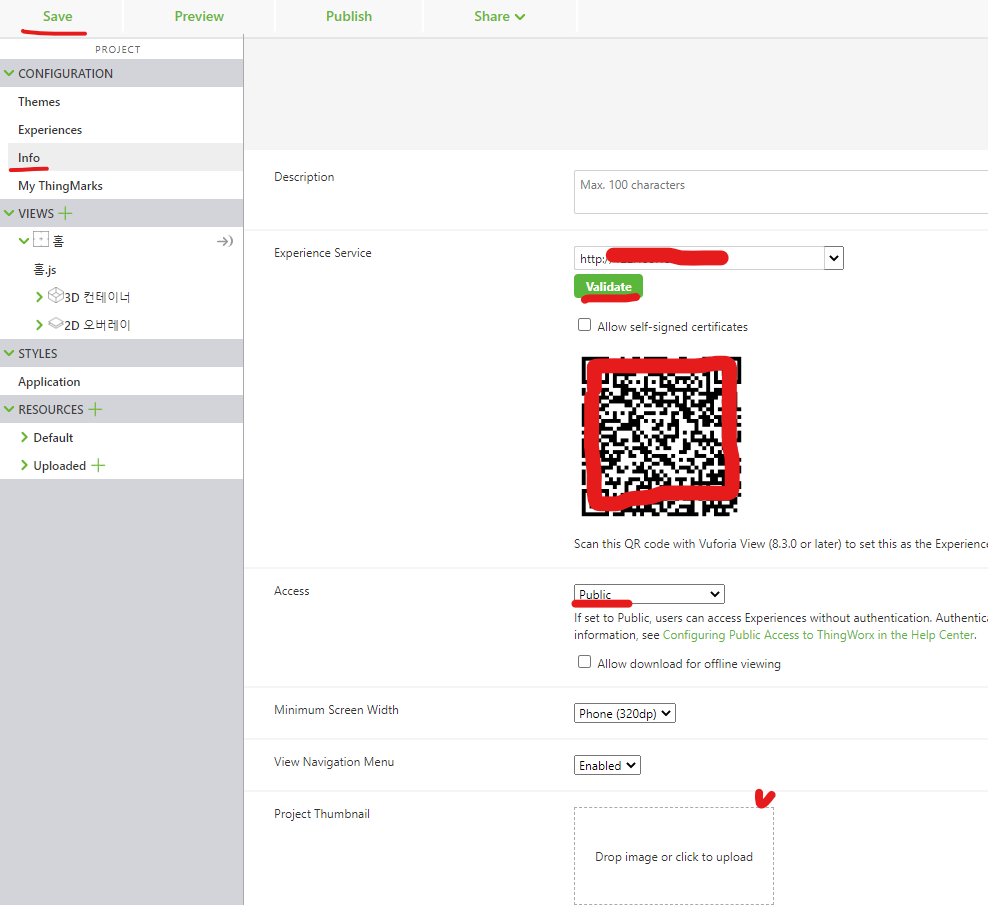Click the Save button in the toolbar
The width and height of the screenshot is (988, 905).
(57, 16)
